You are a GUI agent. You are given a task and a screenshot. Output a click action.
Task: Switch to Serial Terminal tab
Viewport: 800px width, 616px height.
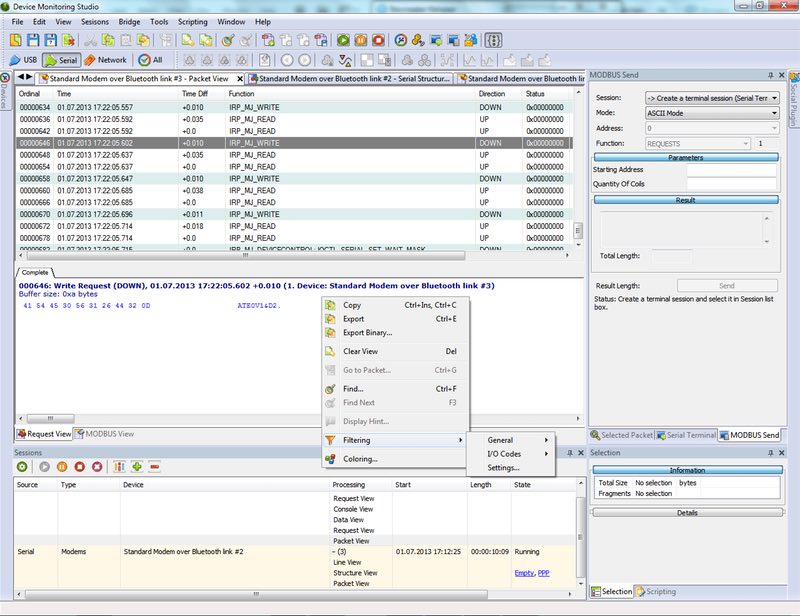(686, 435)
